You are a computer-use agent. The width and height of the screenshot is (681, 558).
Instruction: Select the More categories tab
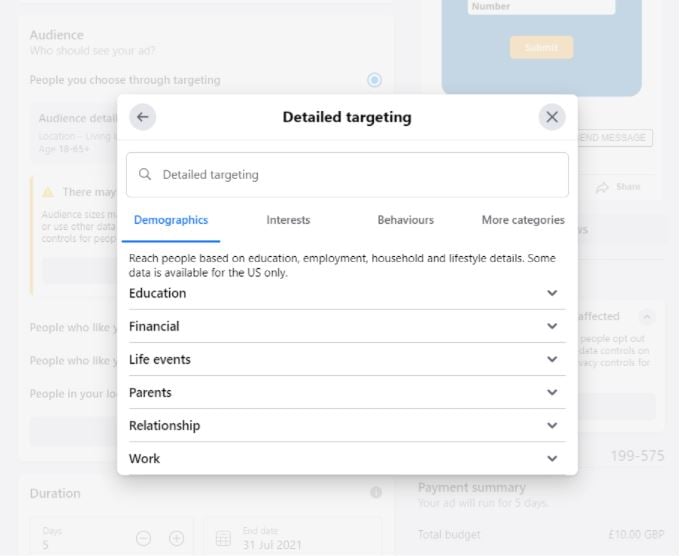522,220
